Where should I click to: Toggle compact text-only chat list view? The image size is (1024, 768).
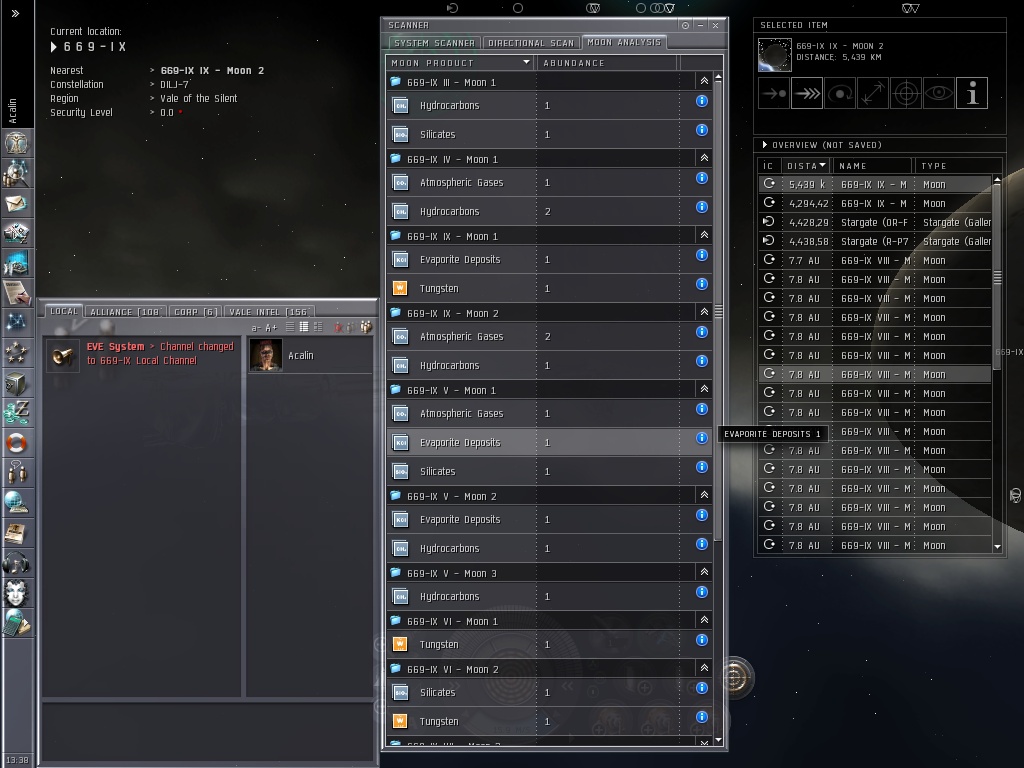tap(290, 327)
